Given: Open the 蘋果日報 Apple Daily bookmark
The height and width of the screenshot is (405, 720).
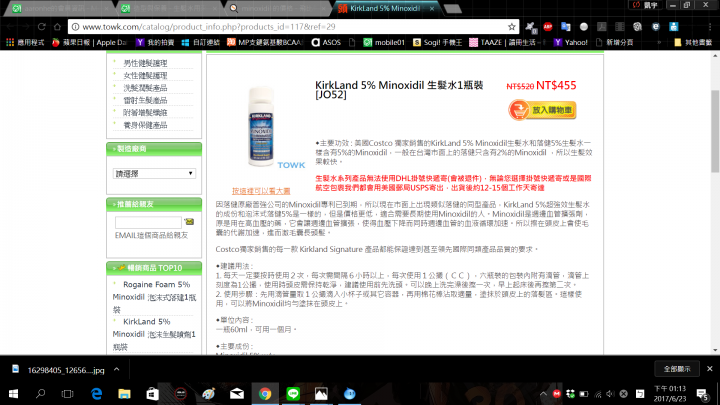Looking at the screenshot, I should tap(89, 42).
